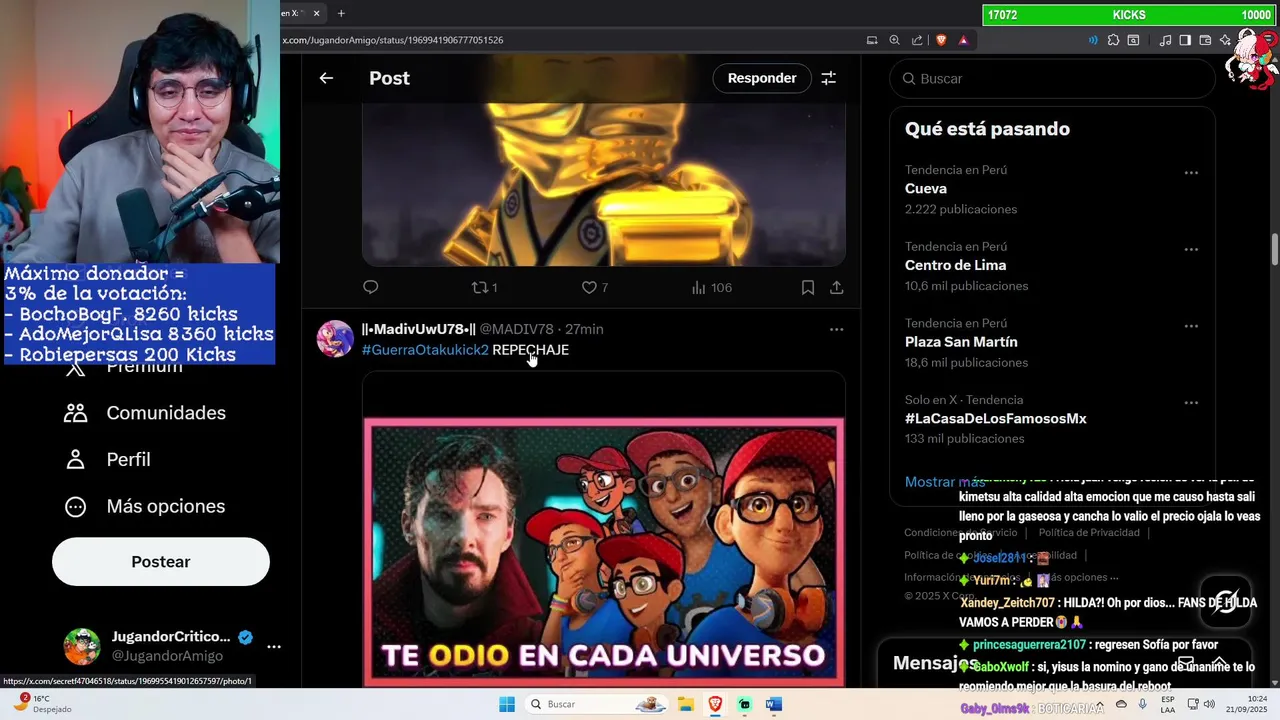
Task: Go back with the Post arrow
Action: tap(326, 78)
